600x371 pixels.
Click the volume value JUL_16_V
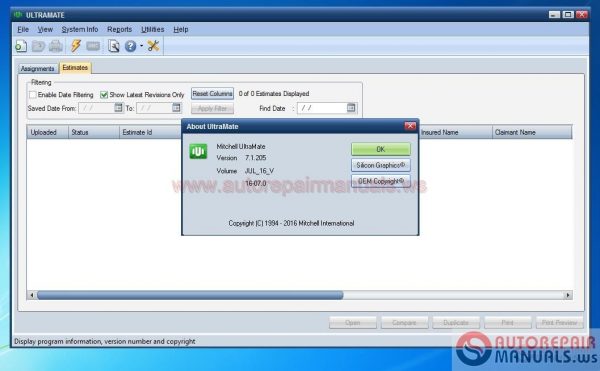[x=259, y=171]
